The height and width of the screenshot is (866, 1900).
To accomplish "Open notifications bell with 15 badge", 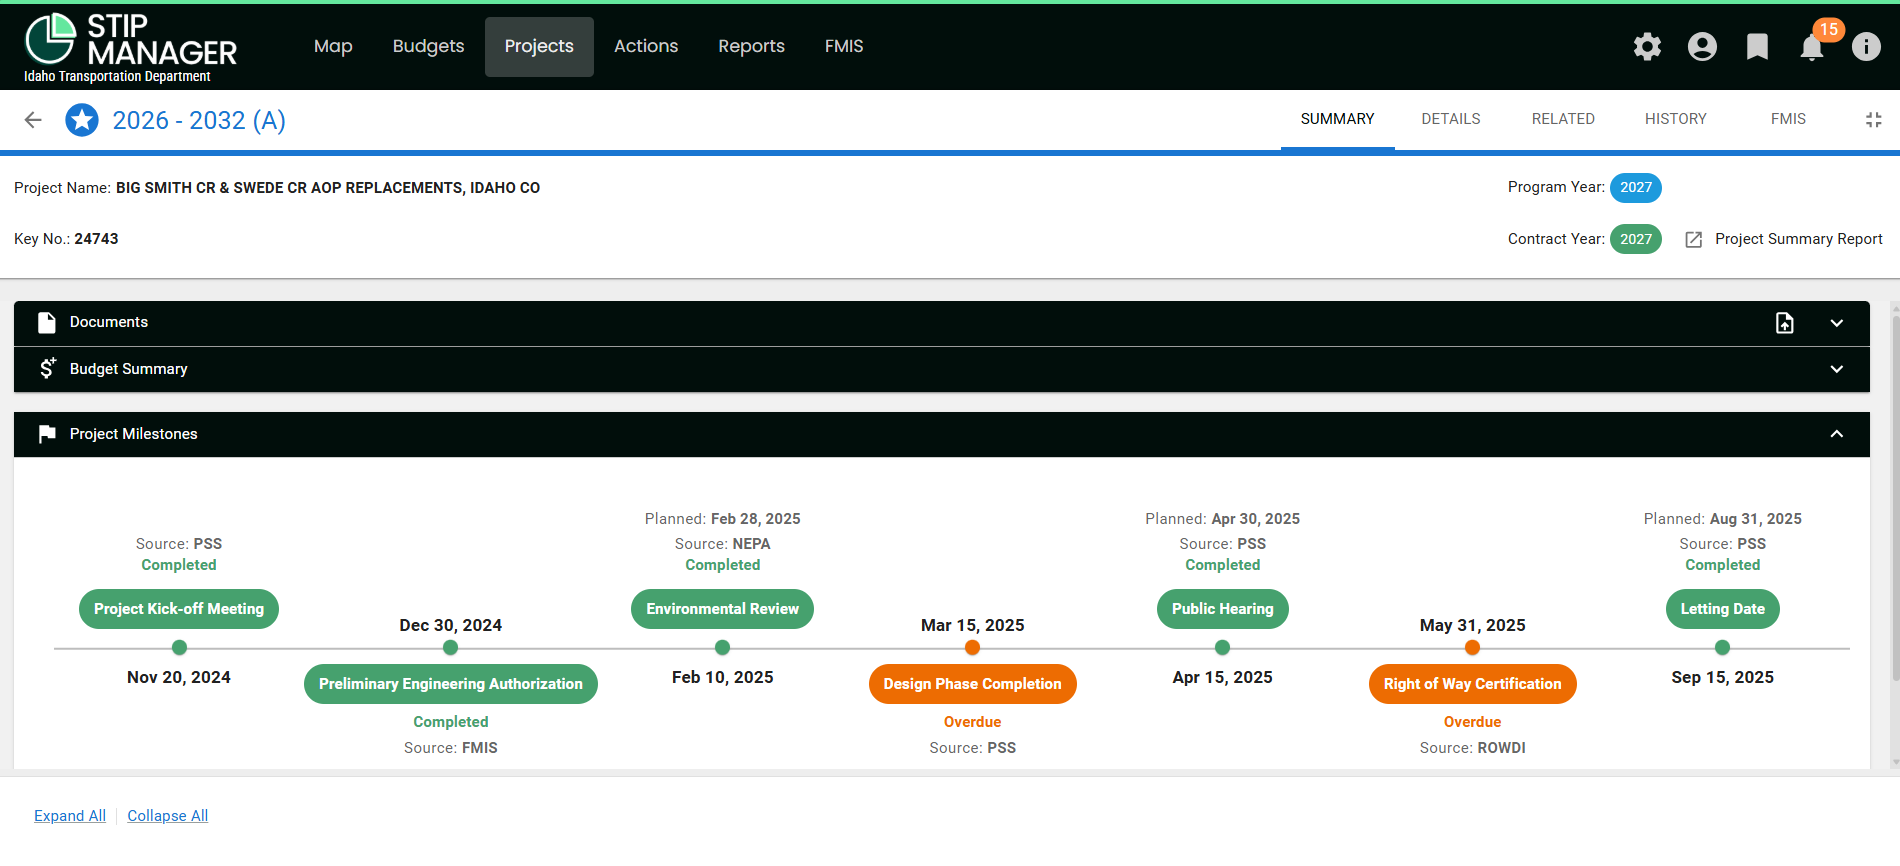I will click(1812, 47).
